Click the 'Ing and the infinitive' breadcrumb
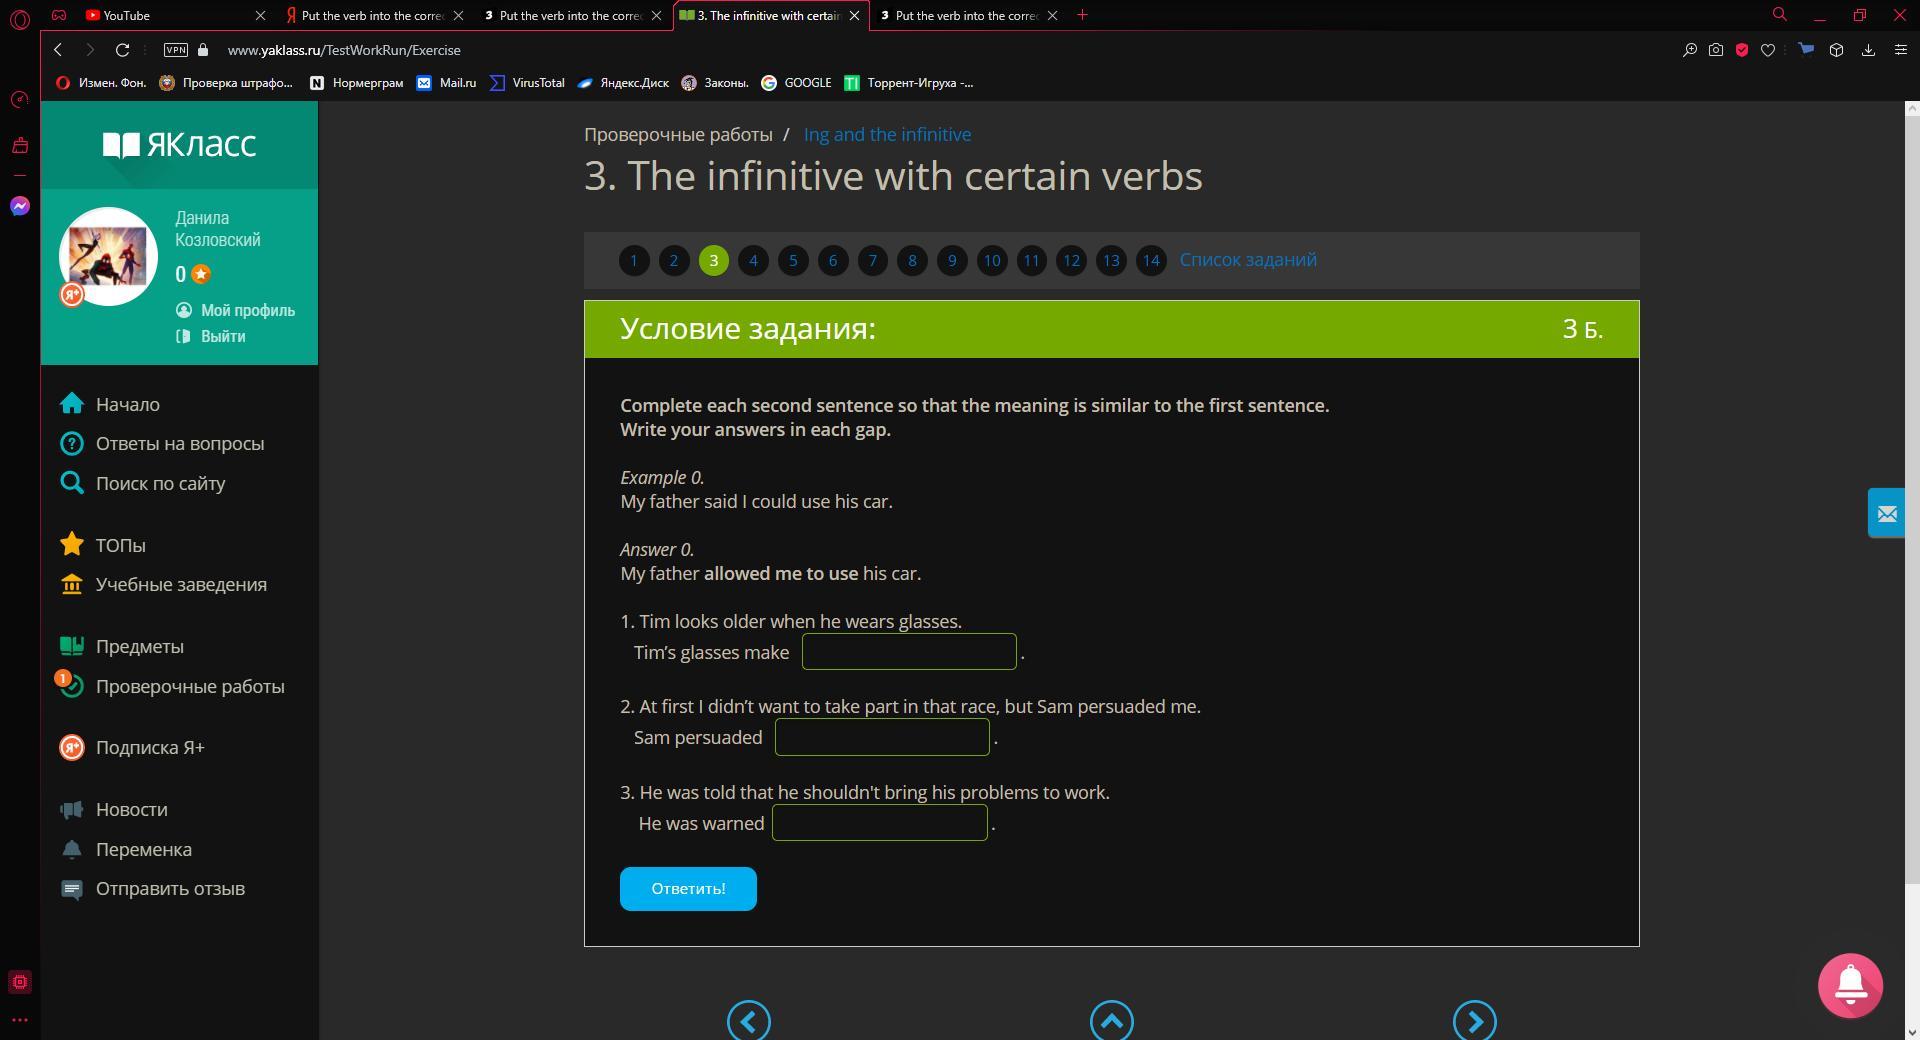The image size is (1920, 1040). [x=887, y=134]
